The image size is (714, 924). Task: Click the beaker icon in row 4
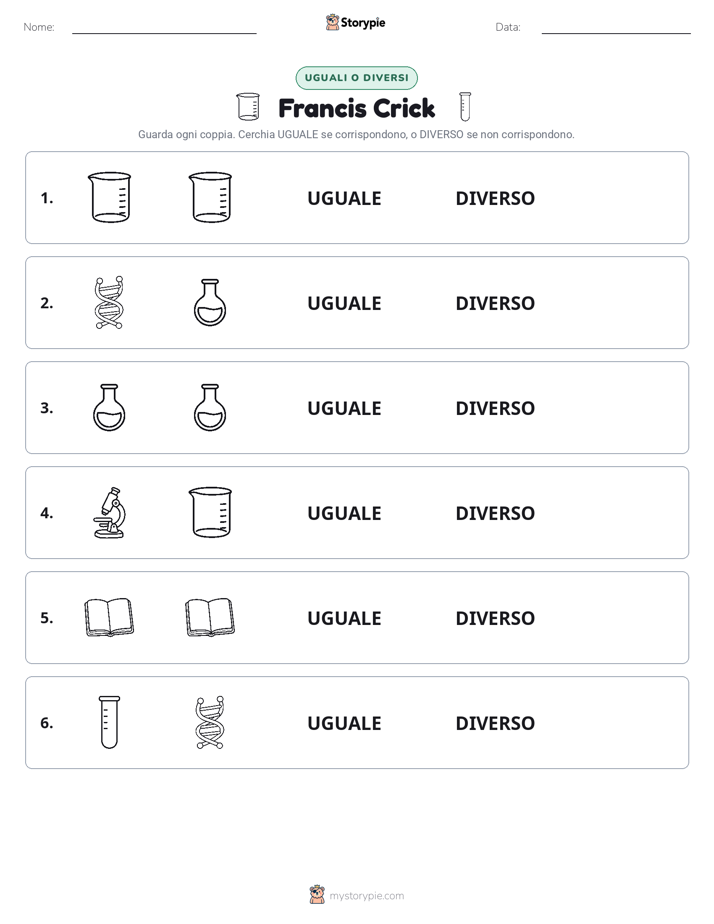coord(210,512)
